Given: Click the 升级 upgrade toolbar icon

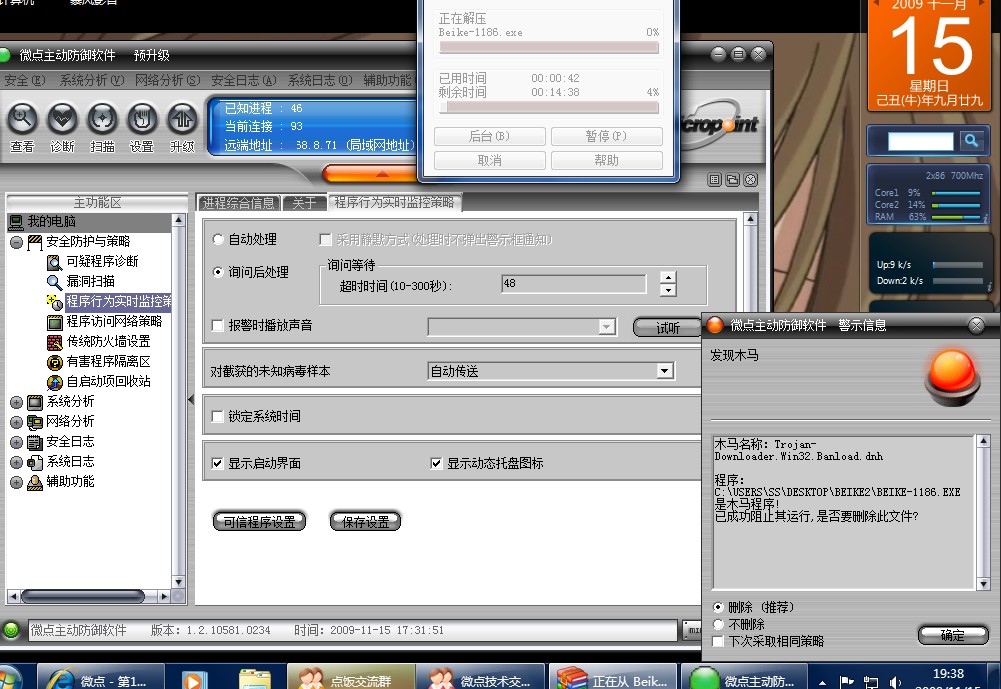Looking at the screenshot, I should point(182,119).
